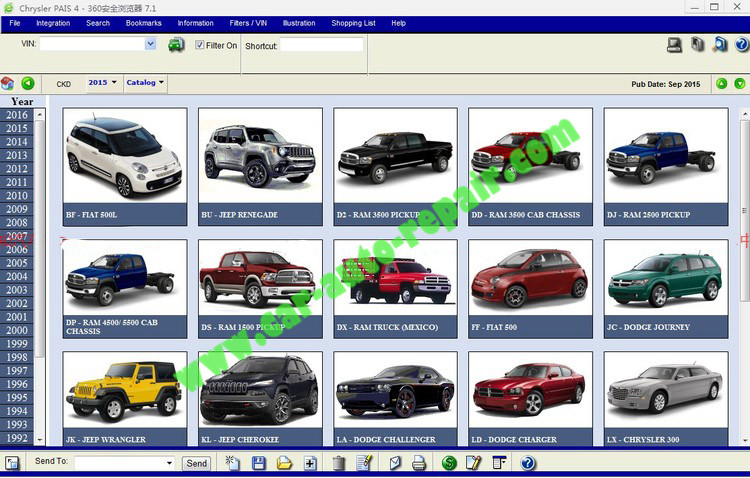This screenshot has width=750, height=478.
Task: Open the DP - RAM 4500/5500 CAB CHASSIS thumbnail
Action: point(125,289)
